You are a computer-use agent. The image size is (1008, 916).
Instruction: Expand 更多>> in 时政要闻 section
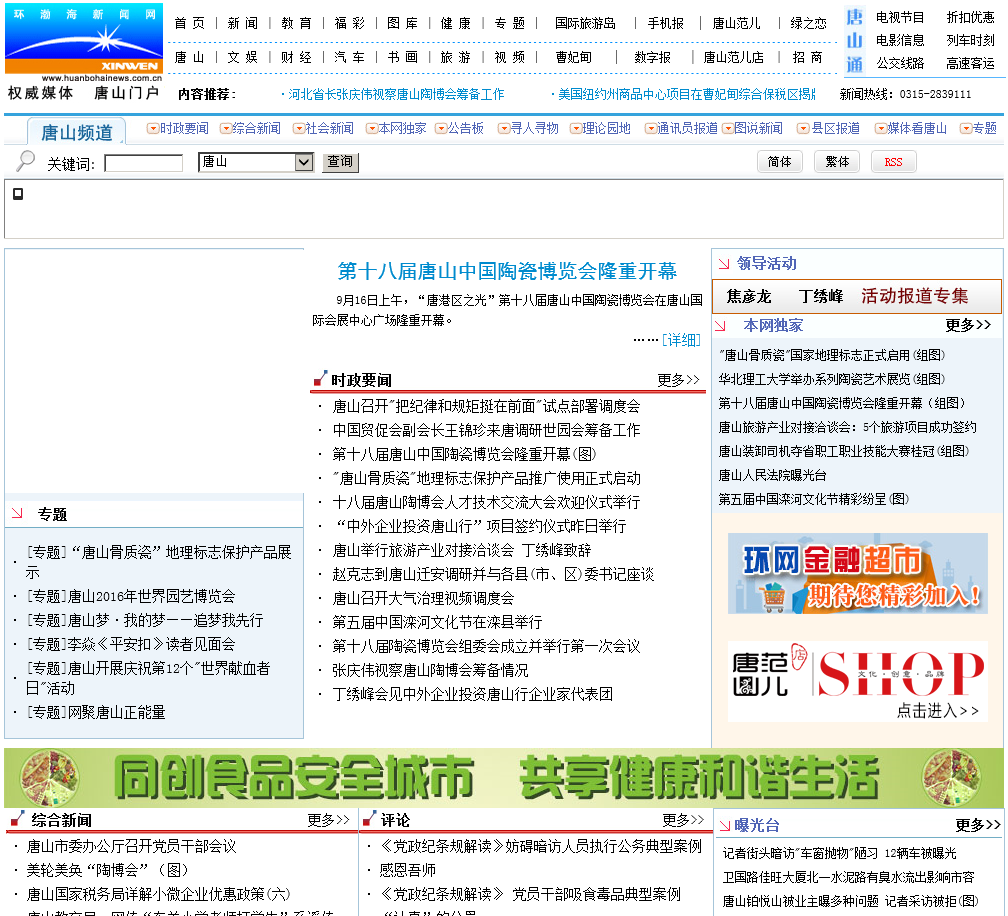(x=678, y=380)
